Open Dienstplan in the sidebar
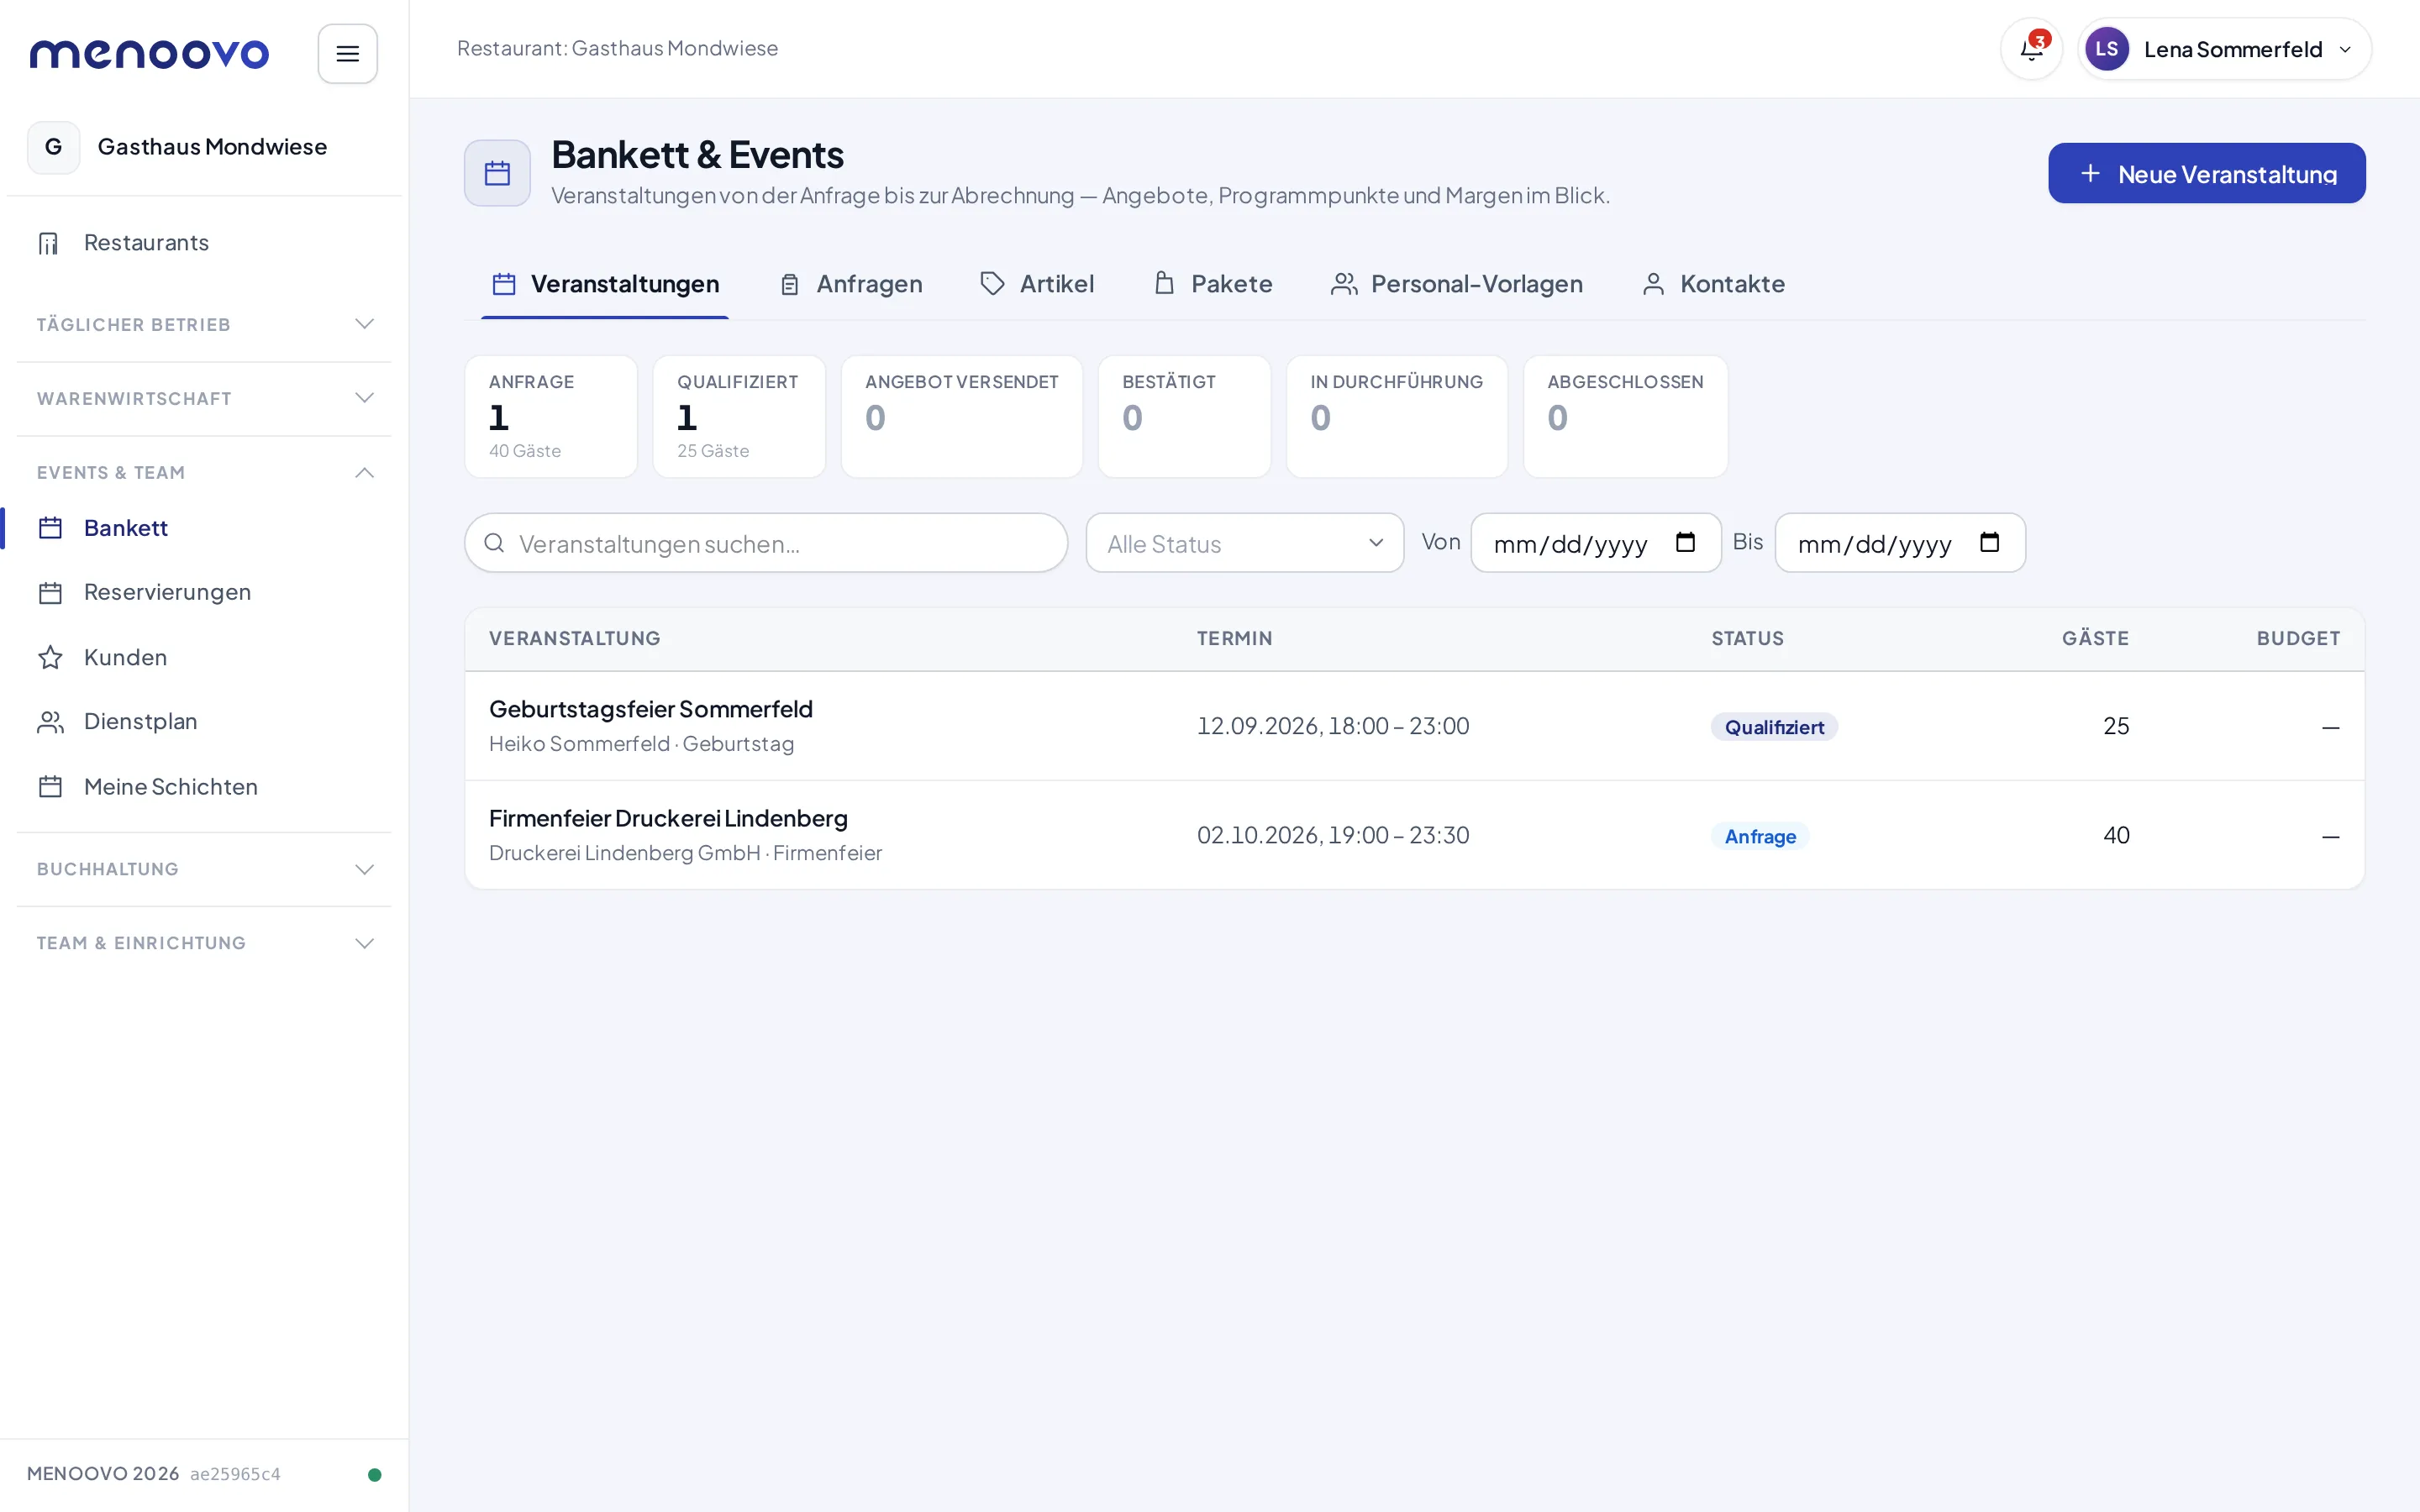The width and height of the screenshot is (2420, 1512). click(204, 722)
